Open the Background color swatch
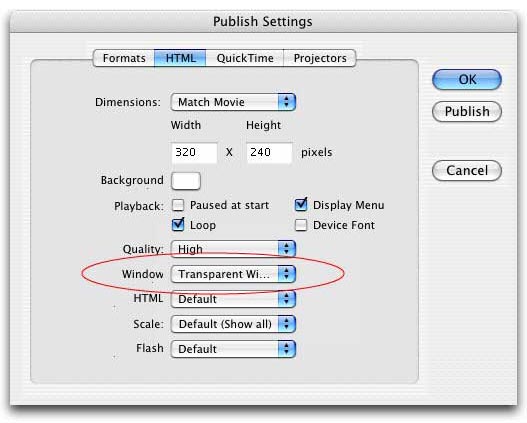Viewport: 527px width, 423px height. pos(186,181)
